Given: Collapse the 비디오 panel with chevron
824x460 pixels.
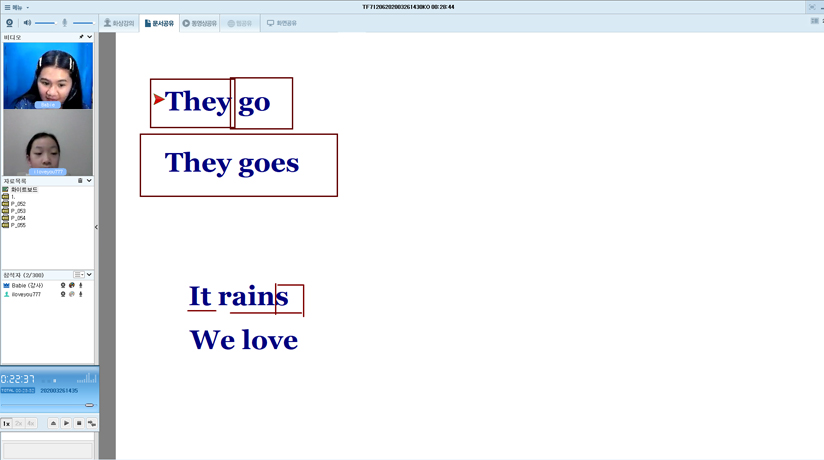Looking at the screenshot, I should coord(90,37).
